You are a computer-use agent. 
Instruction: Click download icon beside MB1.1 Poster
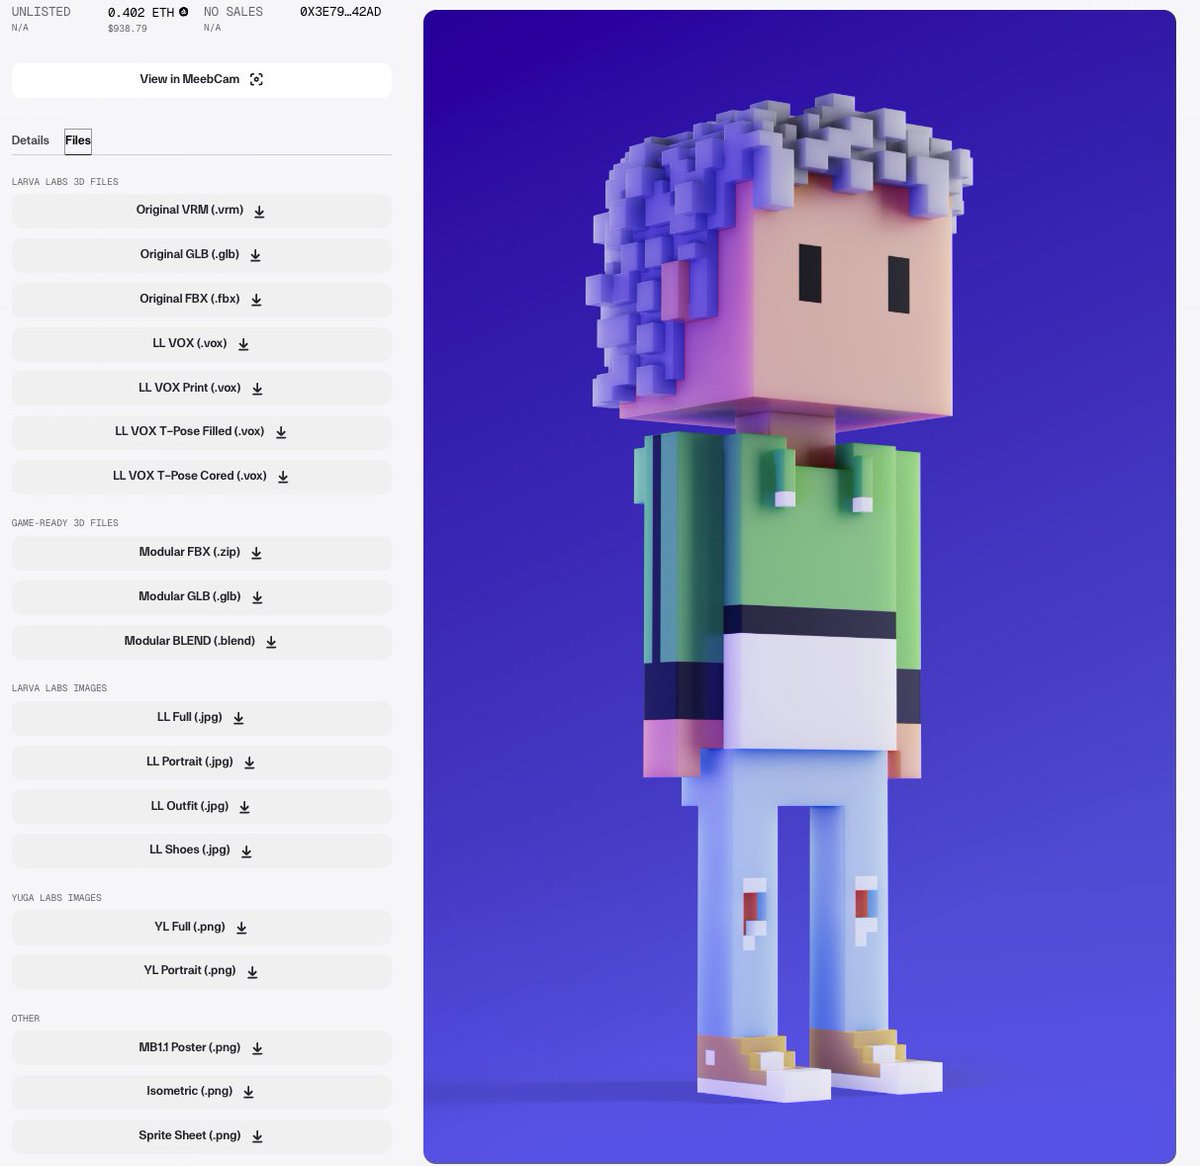[257, 1049]
